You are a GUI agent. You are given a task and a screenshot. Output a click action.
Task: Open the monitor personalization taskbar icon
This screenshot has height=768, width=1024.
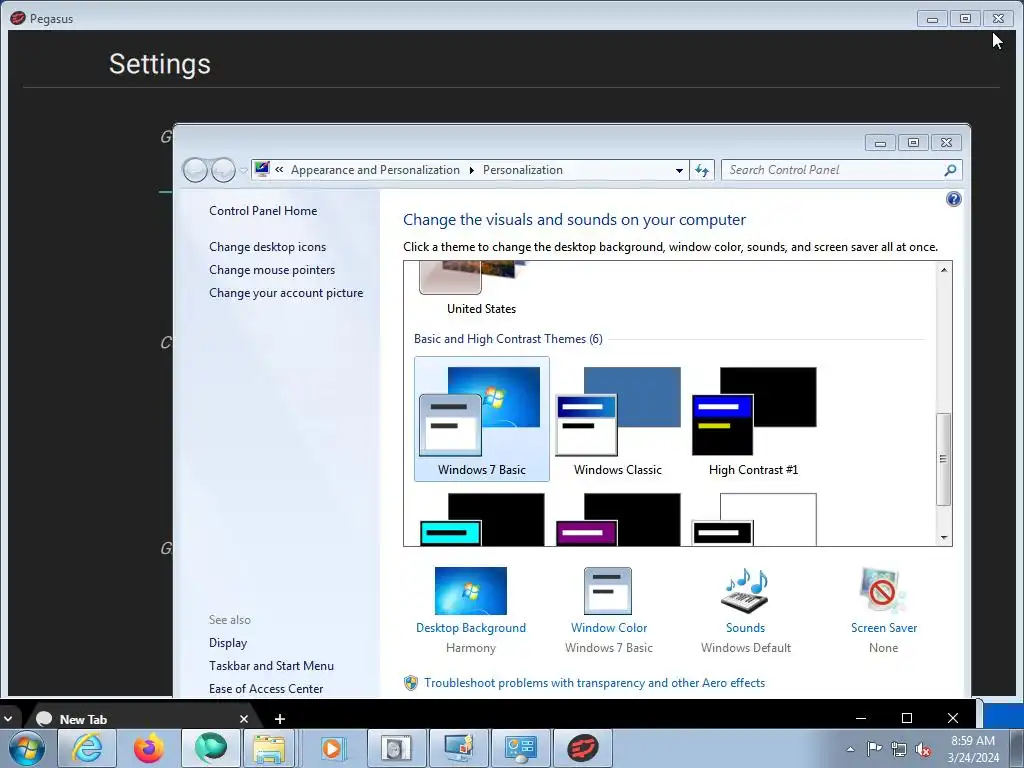[x=458, y=748]
